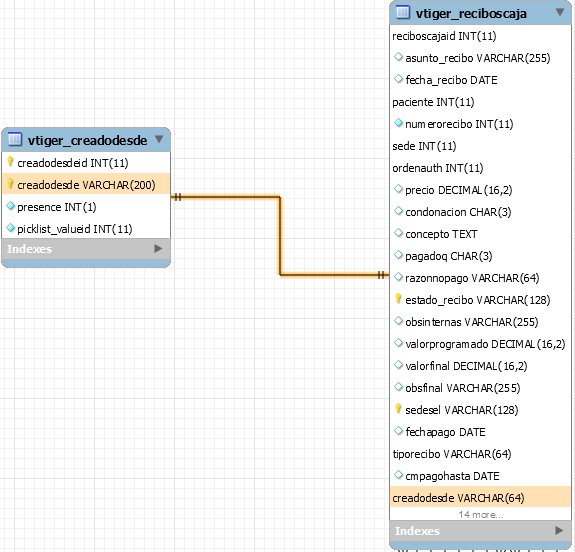Click the key icon beside creadodesdeid
The height and width of the screenshot is (552, 575).
tap(10, 162)
